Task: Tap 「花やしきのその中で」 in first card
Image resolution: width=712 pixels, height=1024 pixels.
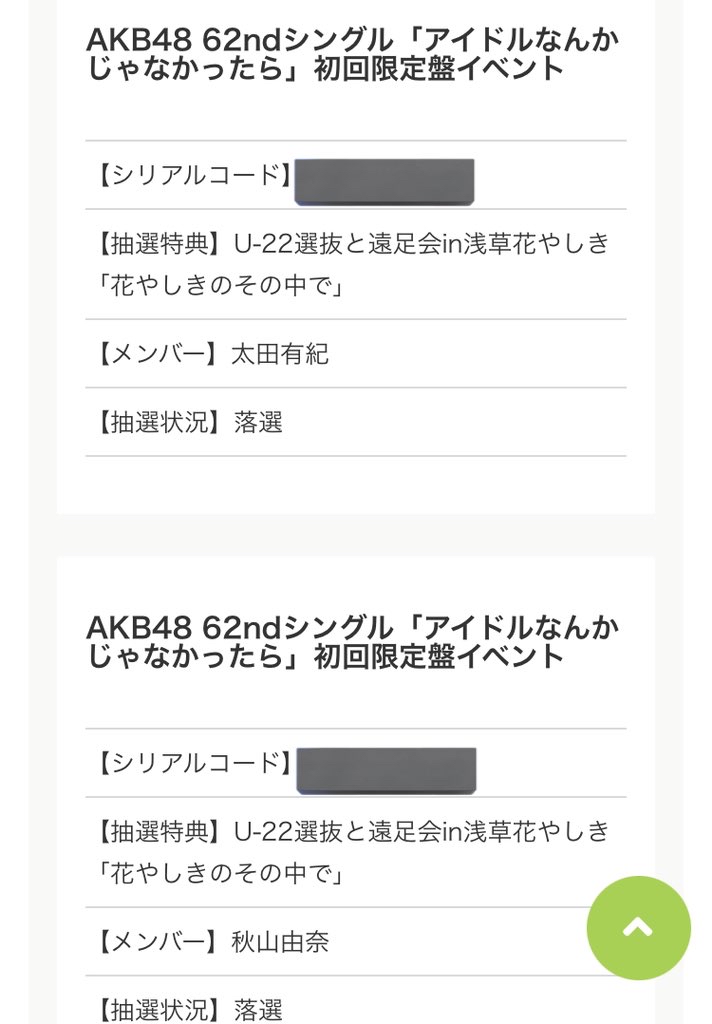Action: pyautogui.click(x=219, y=285)
